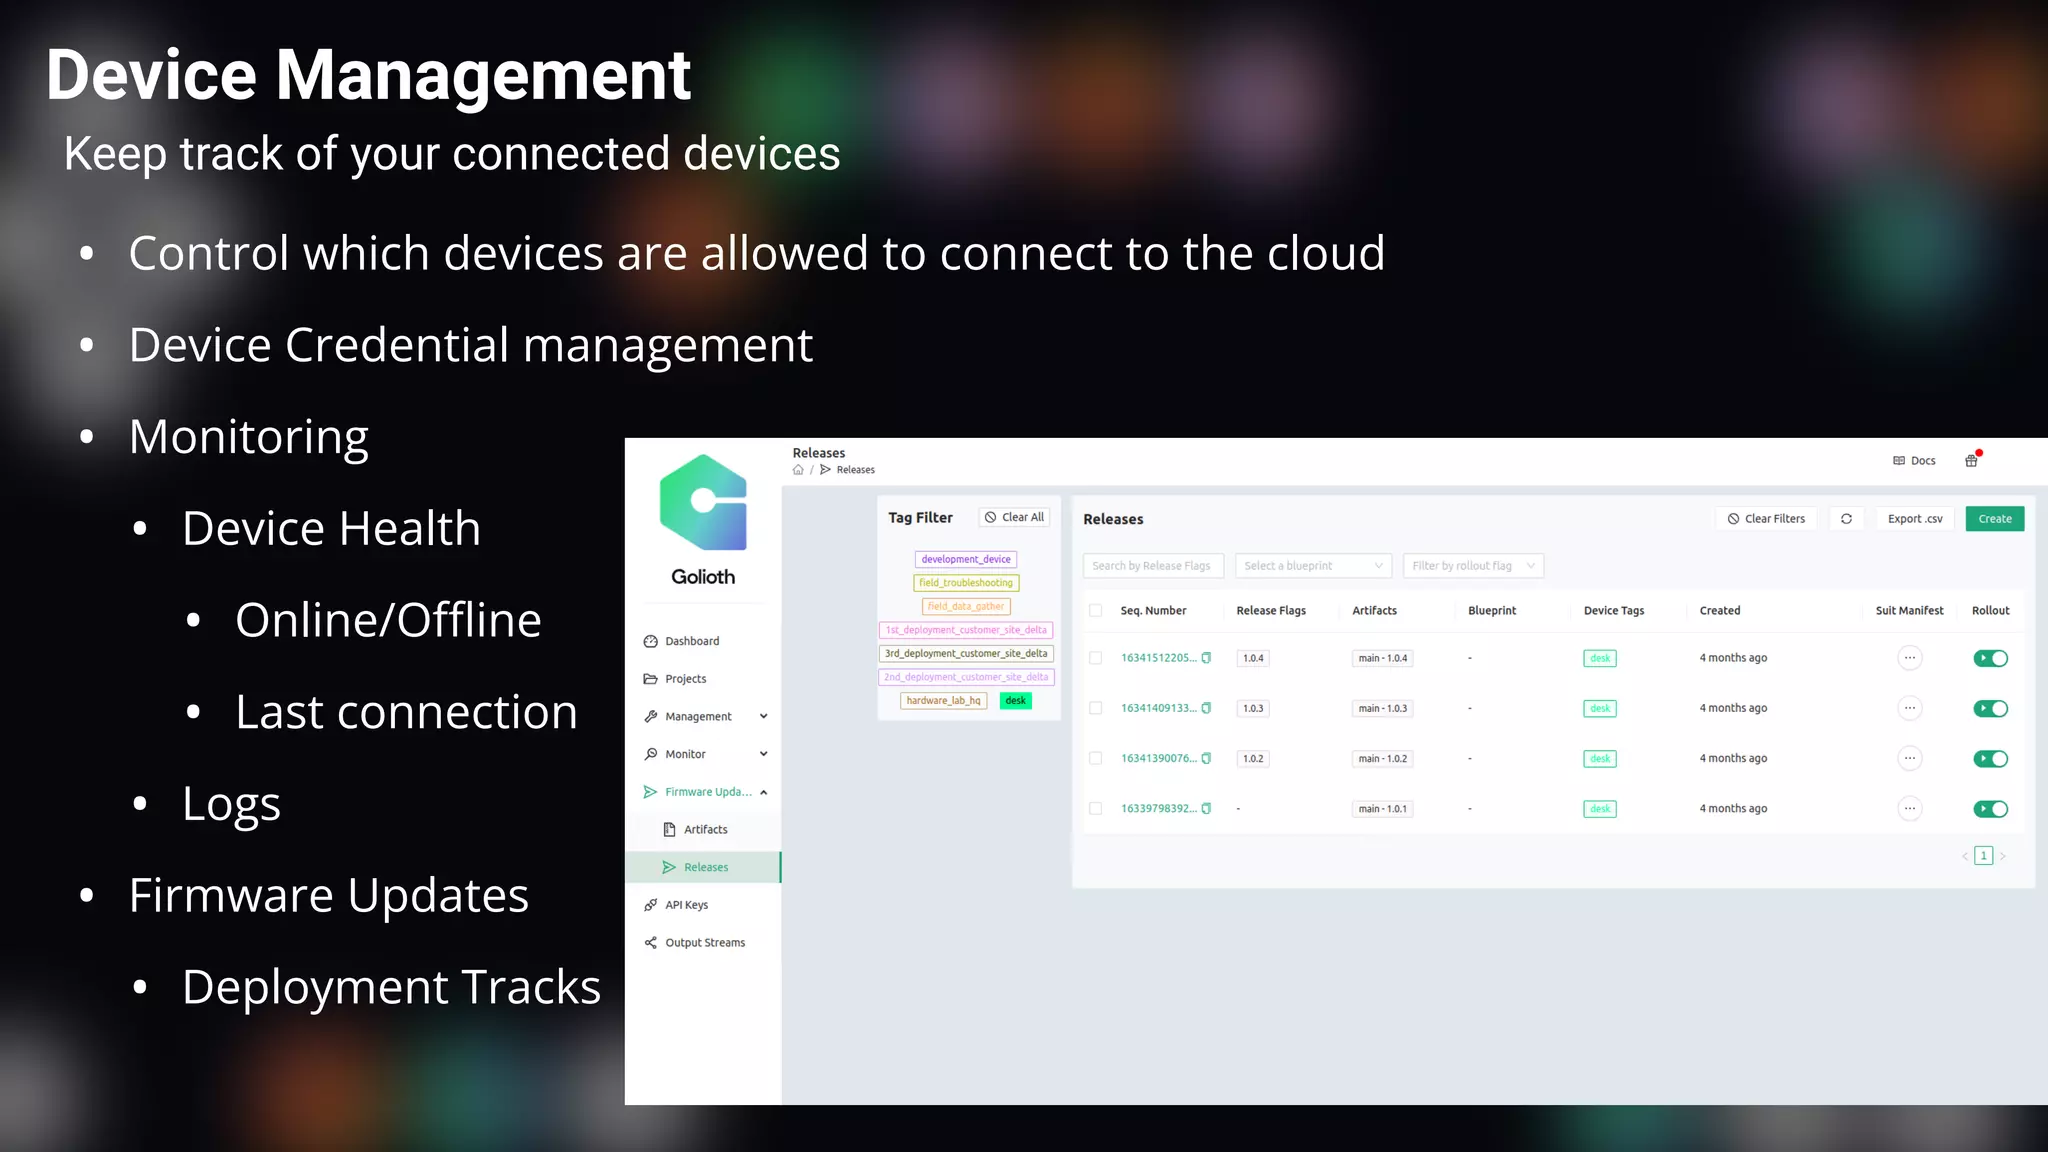
Task: Copy sequence number 16341512205
Action: coord(1206,658)
